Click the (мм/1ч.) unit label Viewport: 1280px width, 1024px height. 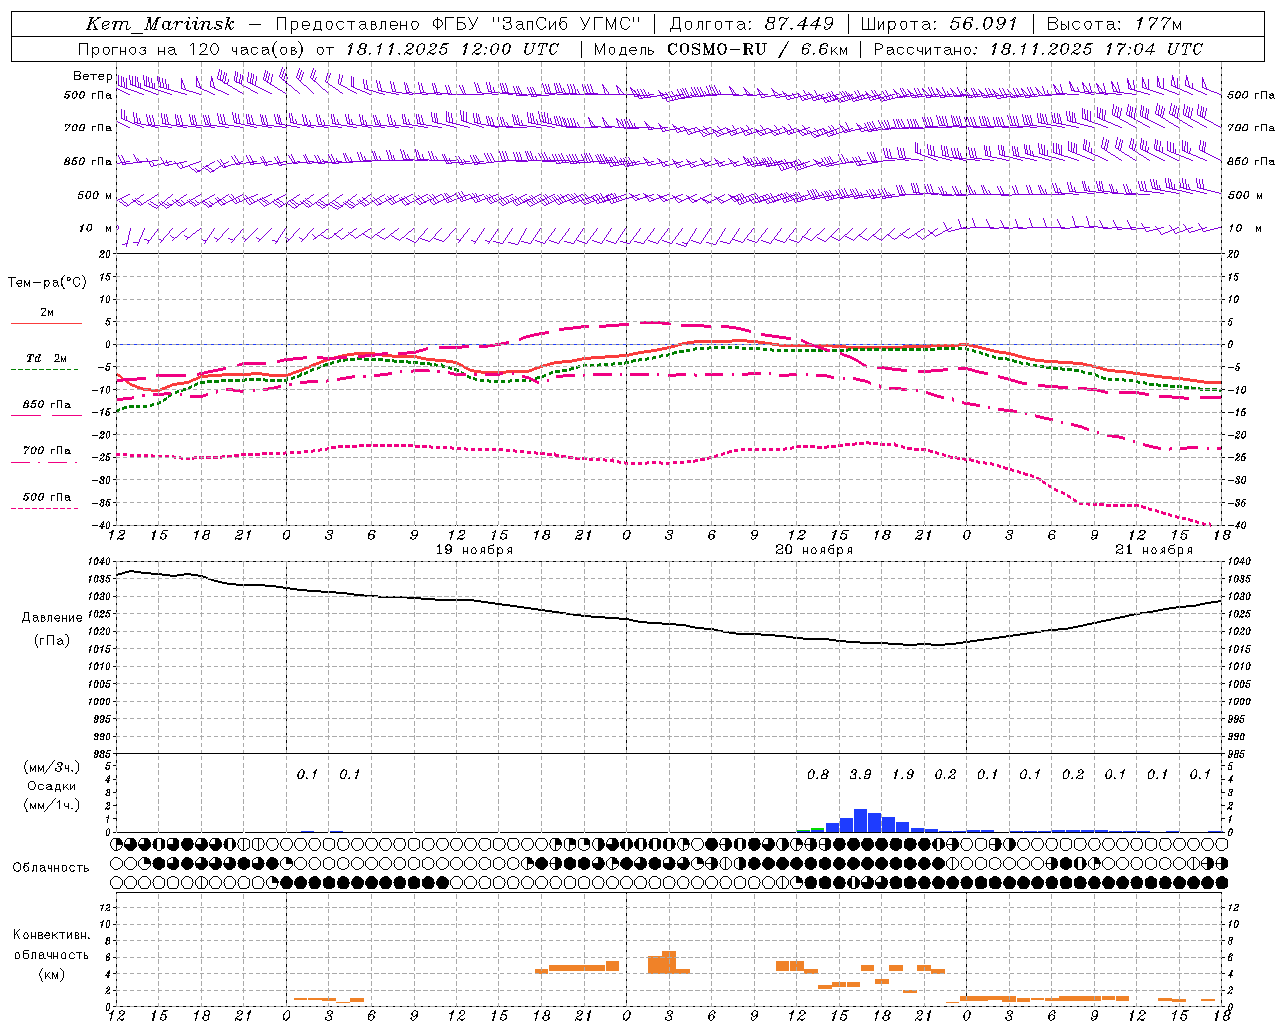[x=51, y=805]
